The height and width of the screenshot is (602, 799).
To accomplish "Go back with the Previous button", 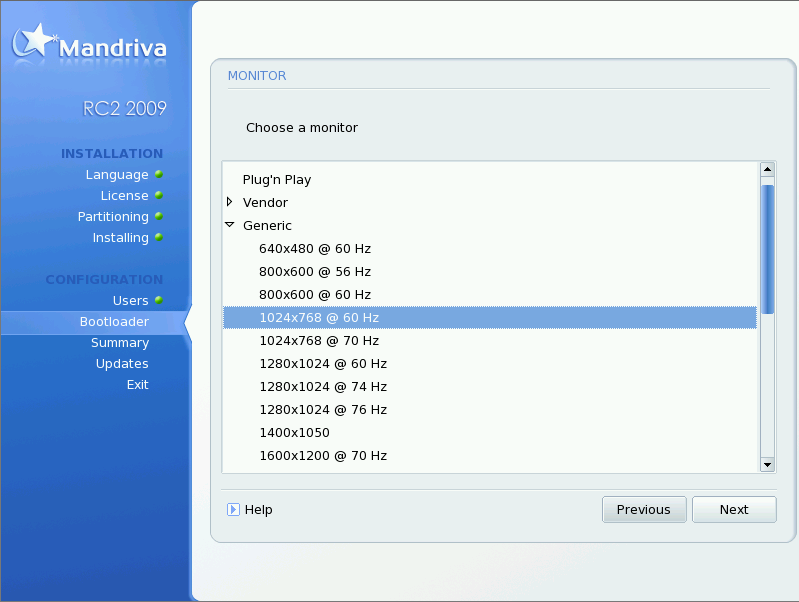I will [643, 510].
